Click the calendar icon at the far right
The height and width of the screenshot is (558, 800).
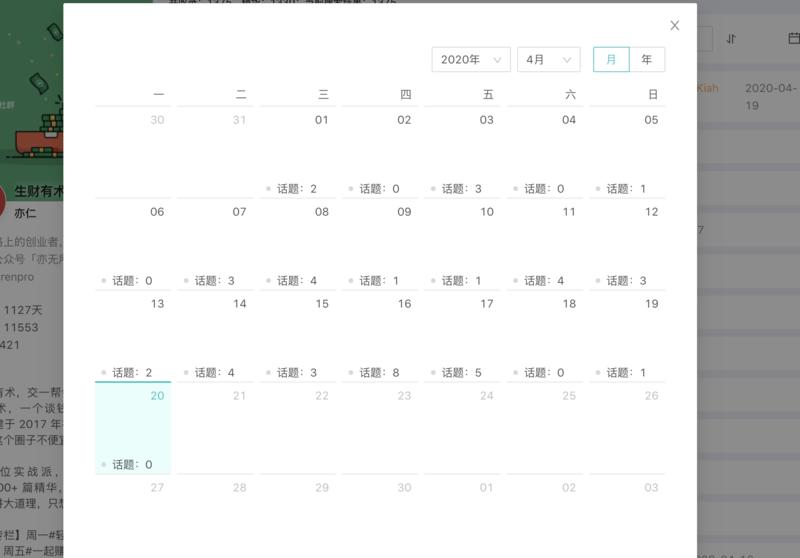coord(794,39)
